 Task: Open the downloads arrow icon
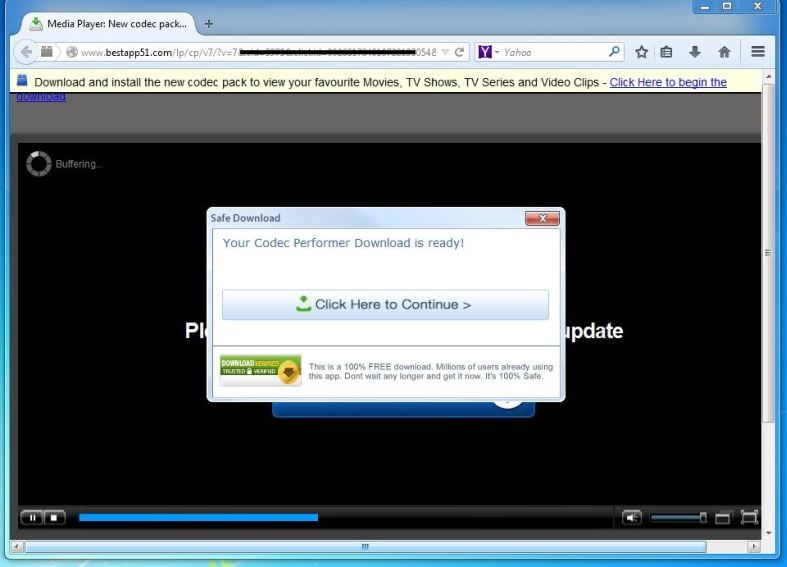[695, 52]
